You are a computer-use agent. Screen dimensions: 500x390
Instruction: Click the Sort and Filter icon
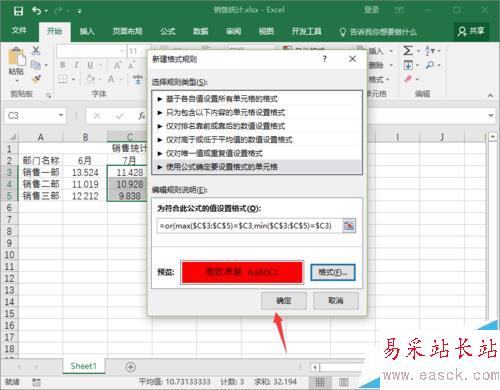coord(430,51)
